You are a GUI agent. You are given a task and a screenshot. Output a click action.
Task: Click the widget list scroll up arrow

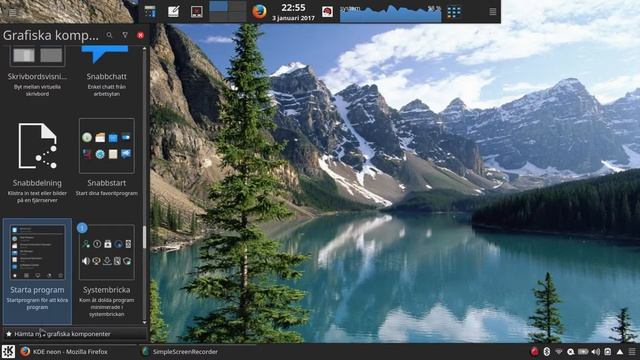point(144,49)
